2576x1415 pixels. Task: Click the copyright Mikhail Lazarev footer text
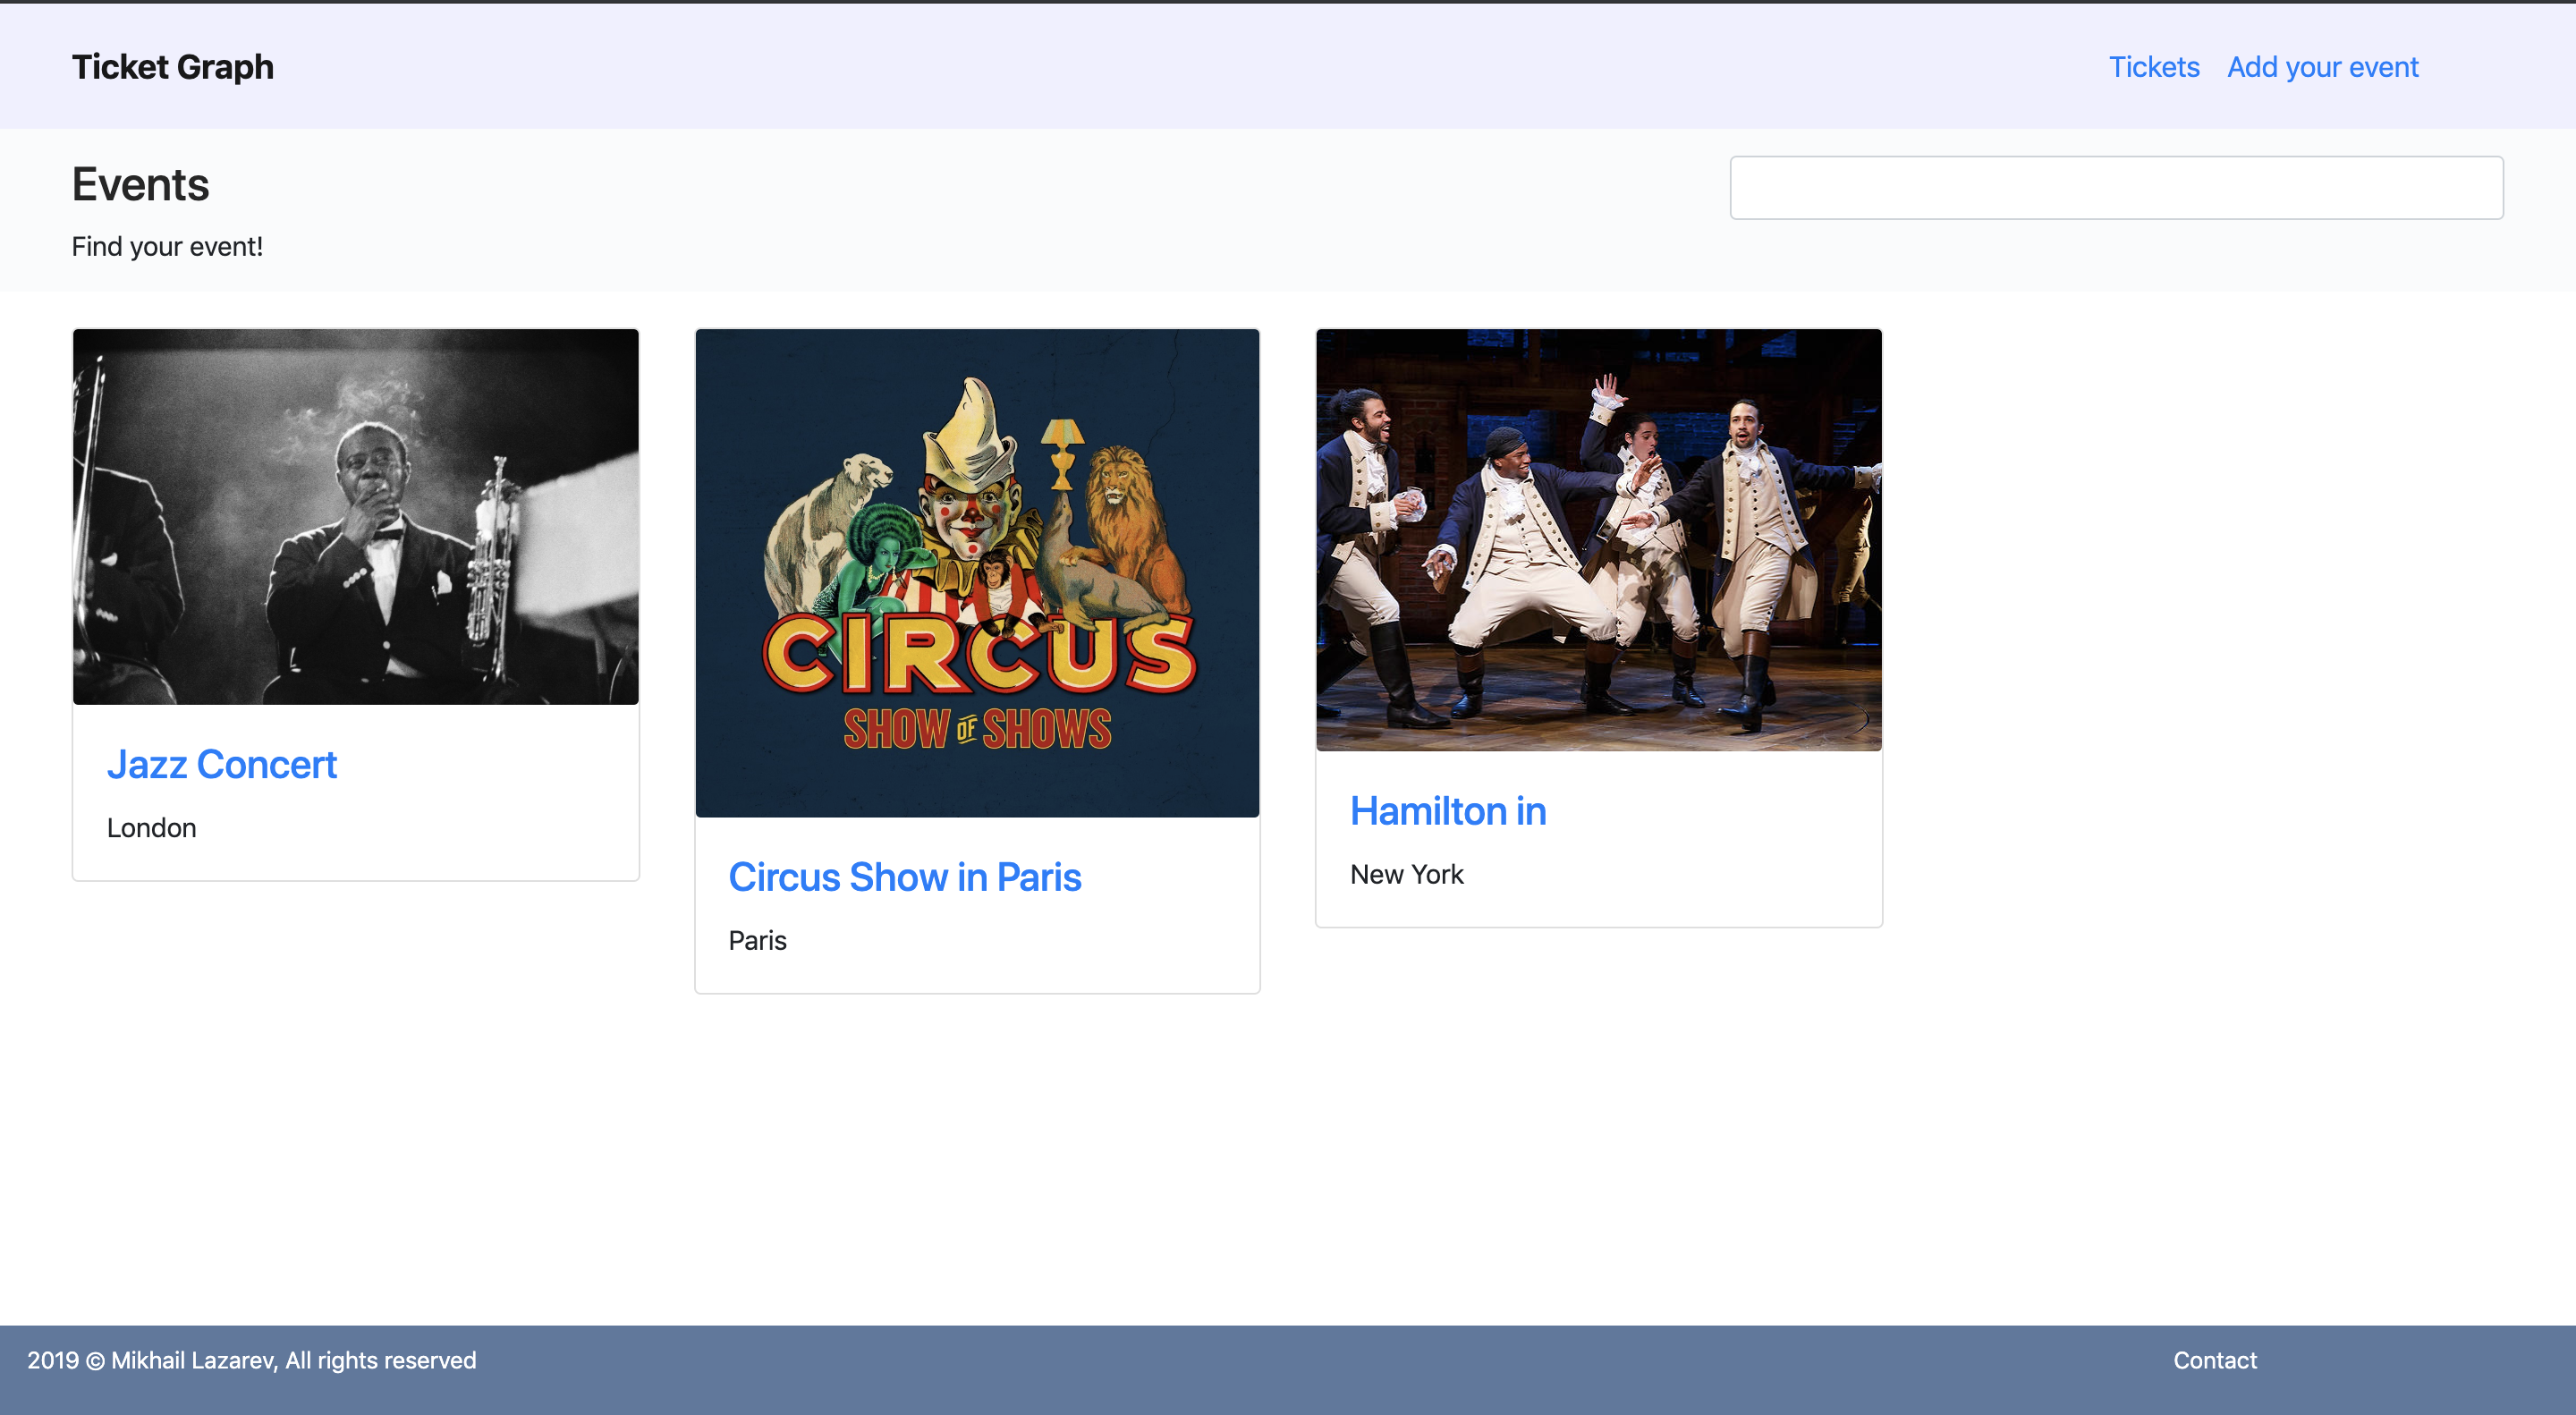pyautogui.click(x=251, y=1360)
